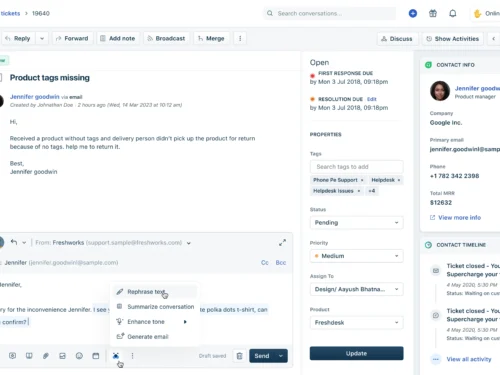Click Show Activities
The height and width of the screenshot is (375, 500).
pos(452,39)
